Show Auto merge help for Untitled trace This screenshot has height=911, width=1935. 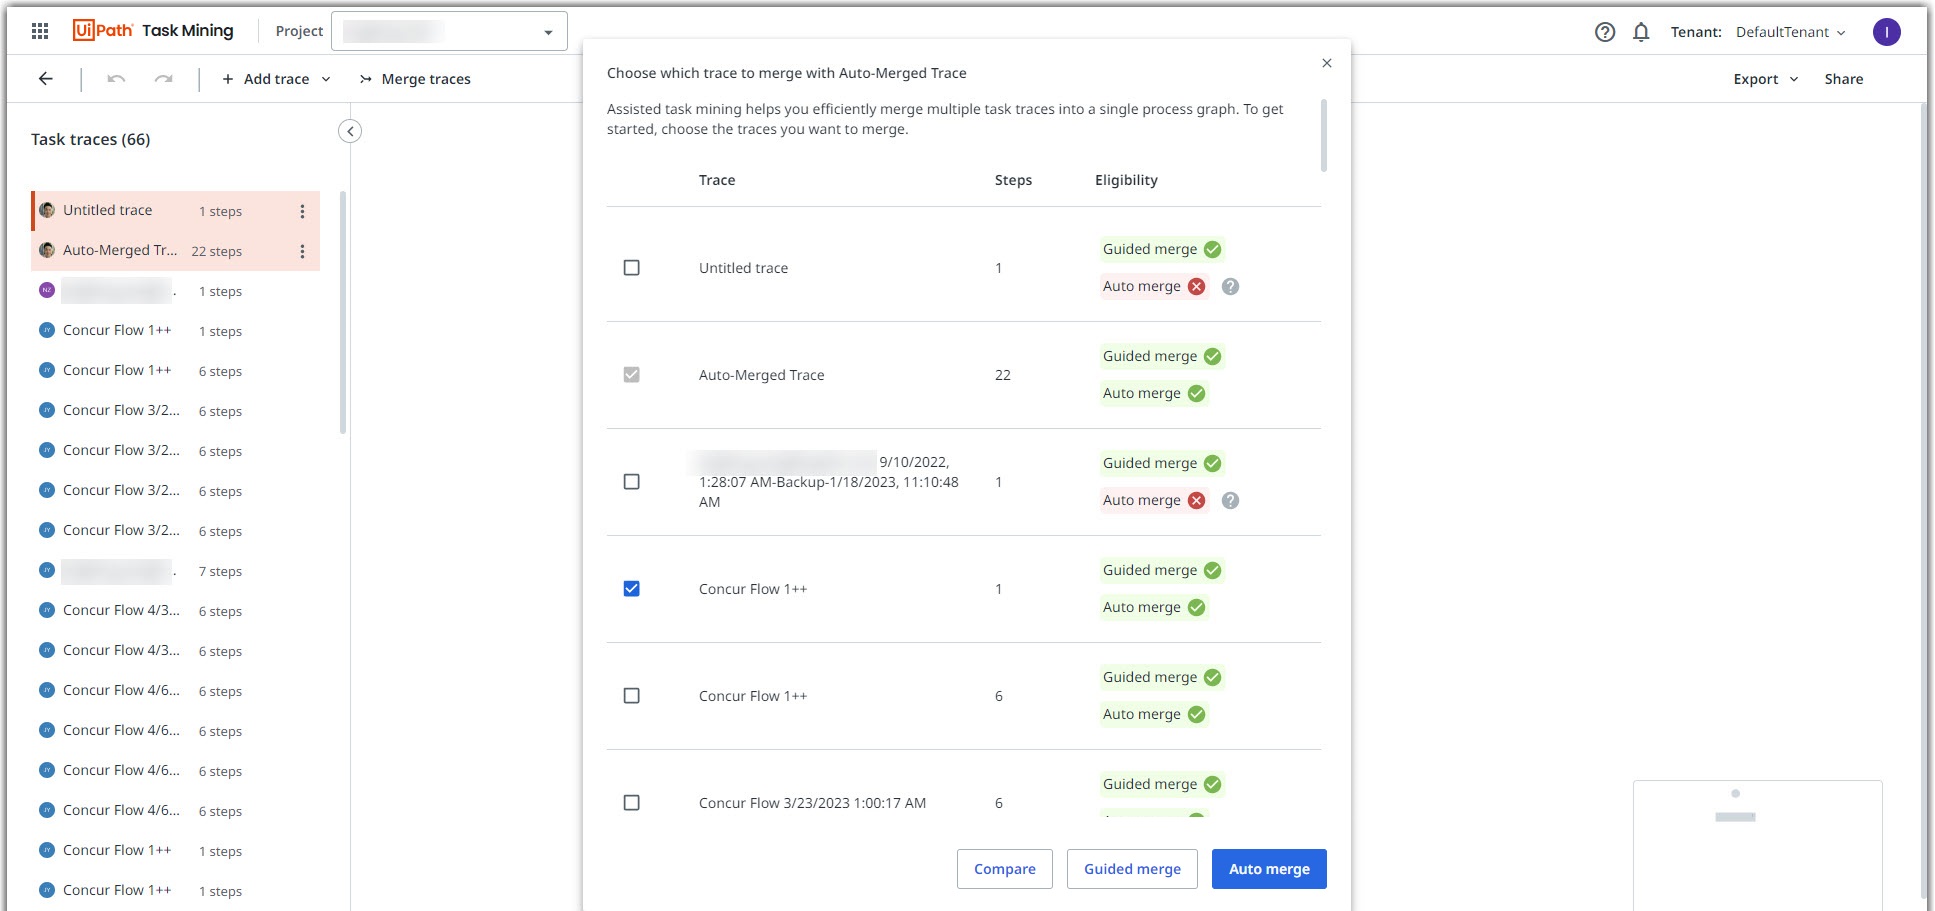1231,287
